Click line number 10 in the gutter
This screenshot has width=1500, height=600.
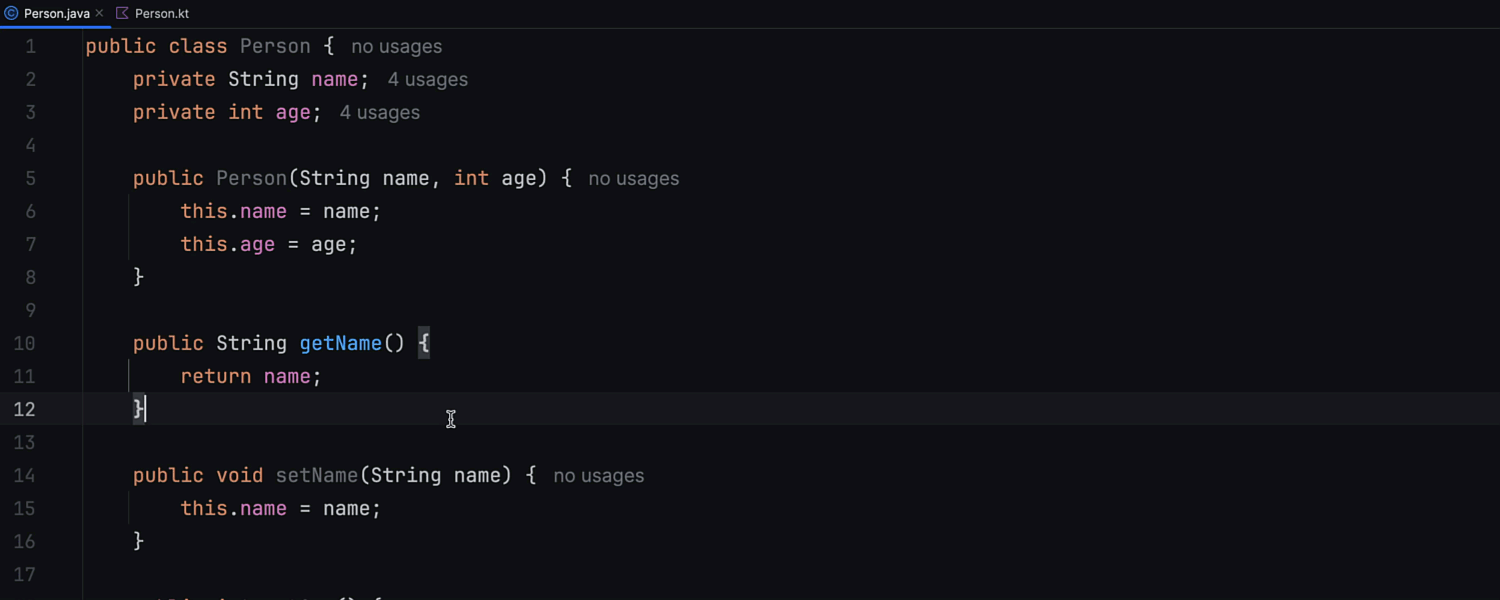click(24, 343)
